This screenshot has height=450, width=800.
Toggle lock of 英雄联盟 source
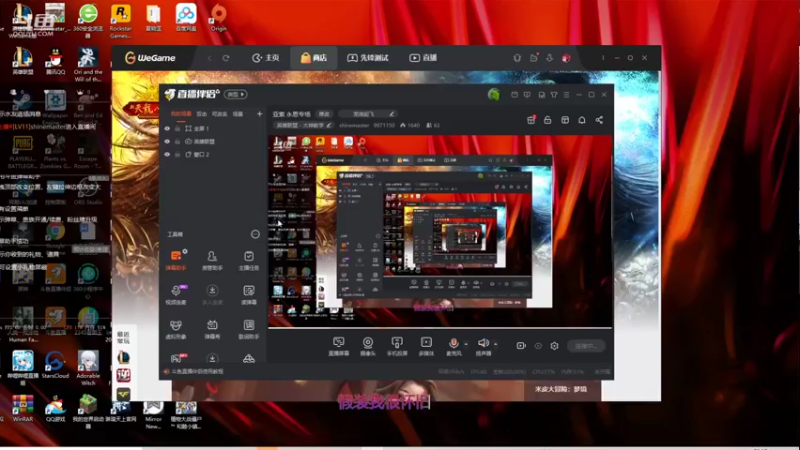point(178,141)
